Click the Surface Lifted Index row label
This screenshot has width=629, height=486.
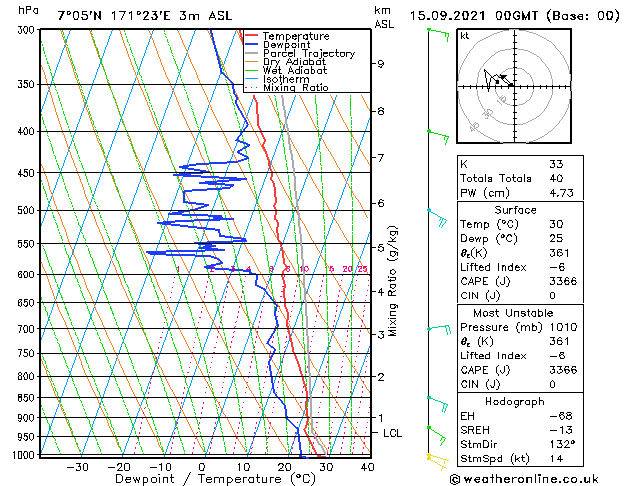493,267
